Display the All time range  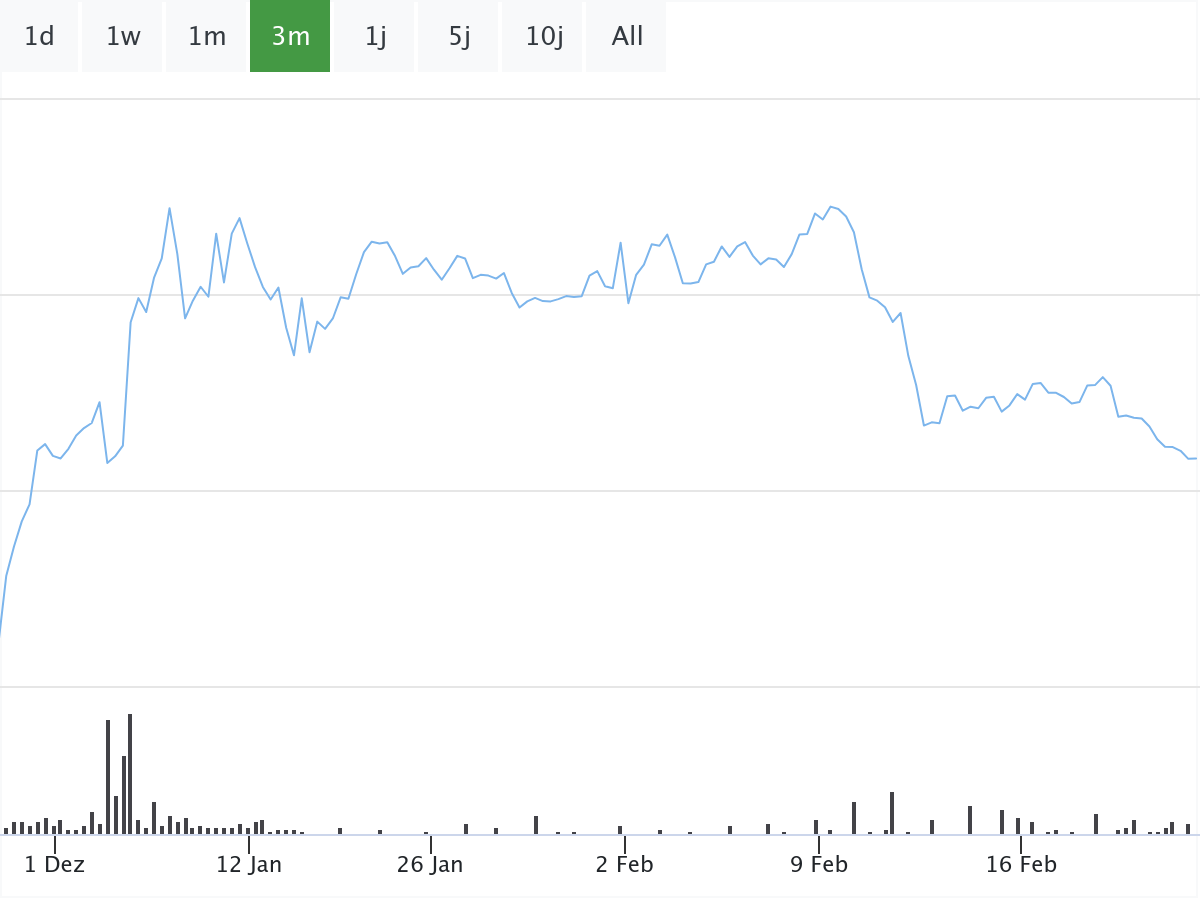(x=627, y=37)
